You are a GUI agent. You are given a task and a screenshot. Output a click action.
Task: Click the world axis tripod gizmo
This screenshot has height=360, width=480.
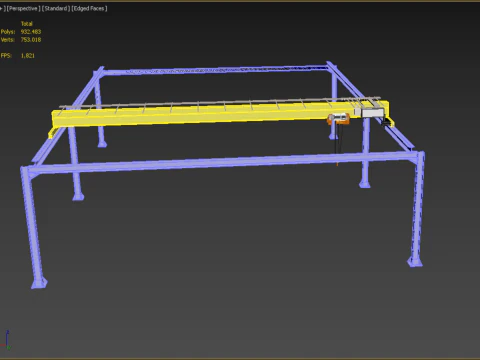point(7,340)
